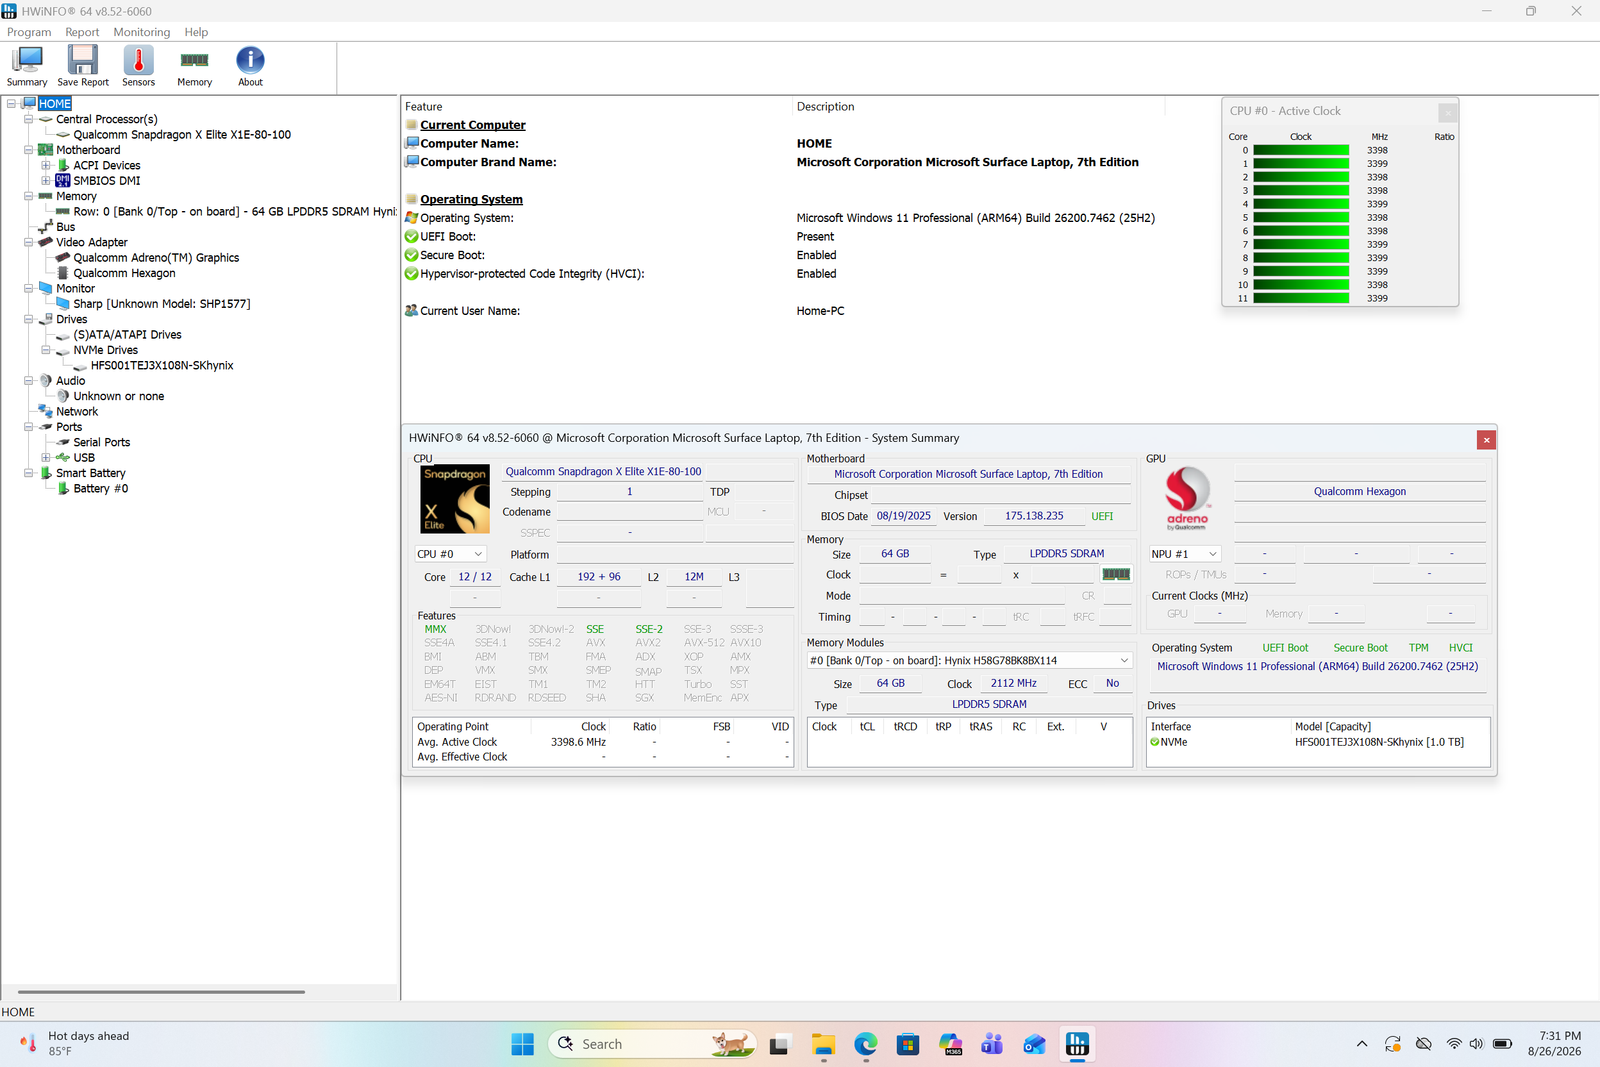Screen dimensions: 1600x1067
Task: Click the battery tray icon
Action: coord(1502,1044)
